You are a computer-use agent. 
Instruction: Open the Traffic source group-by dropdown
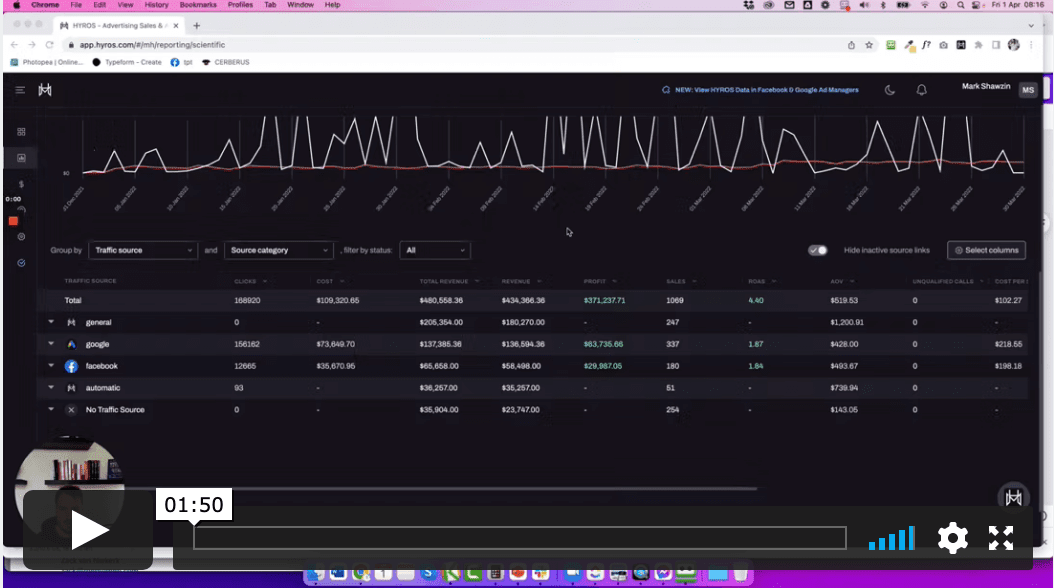[143, 250]
